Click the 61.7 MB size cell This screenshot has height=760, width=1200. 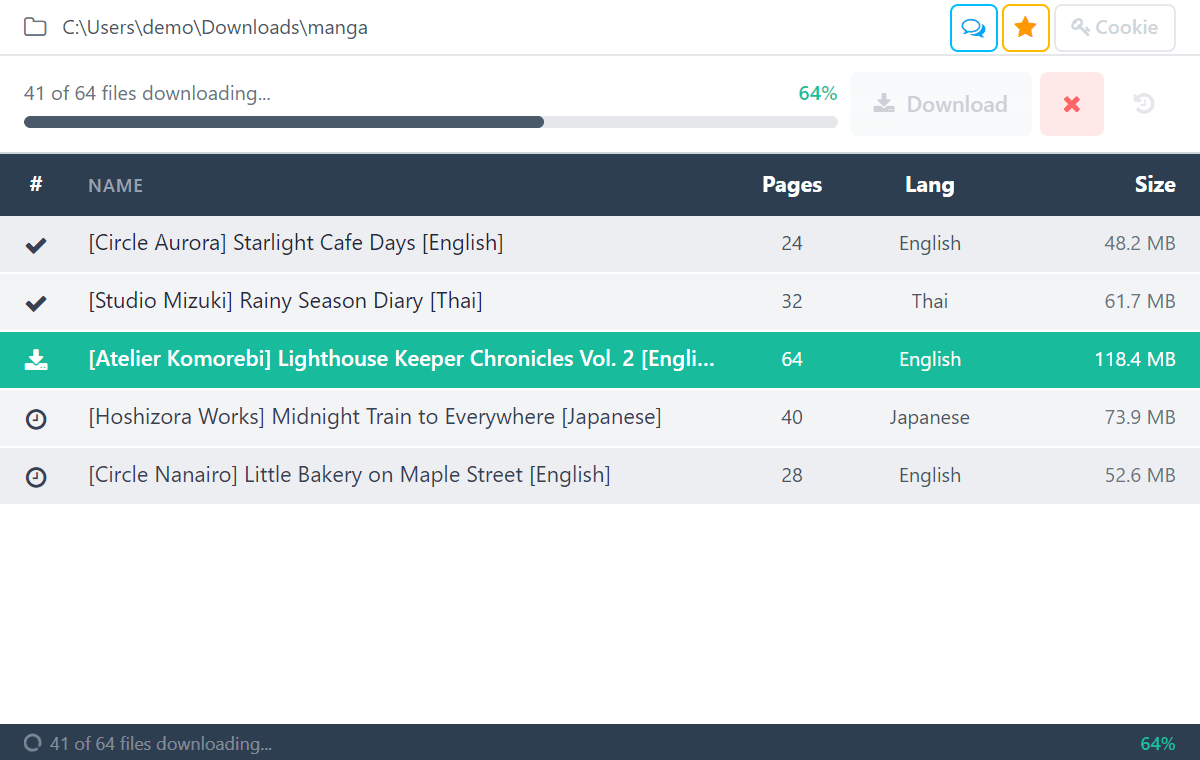coord(1141,301)
